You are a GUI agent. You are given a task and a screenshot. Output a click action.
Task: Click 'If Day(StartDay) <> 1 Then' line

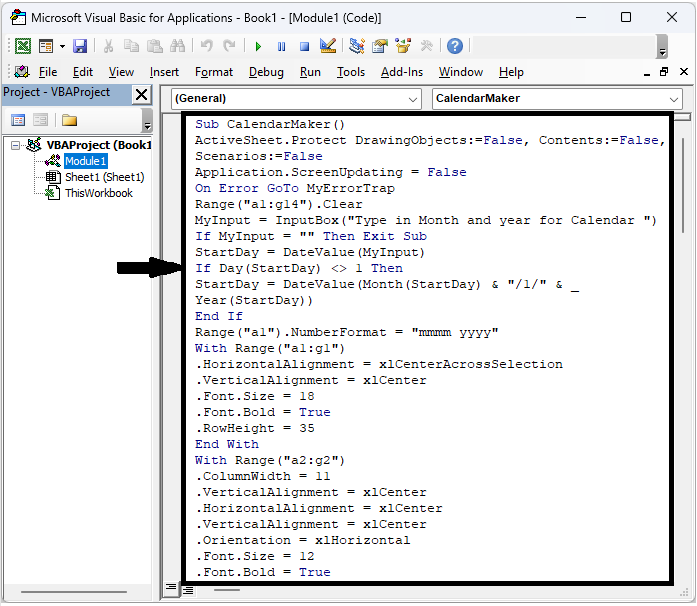point(299,268)
